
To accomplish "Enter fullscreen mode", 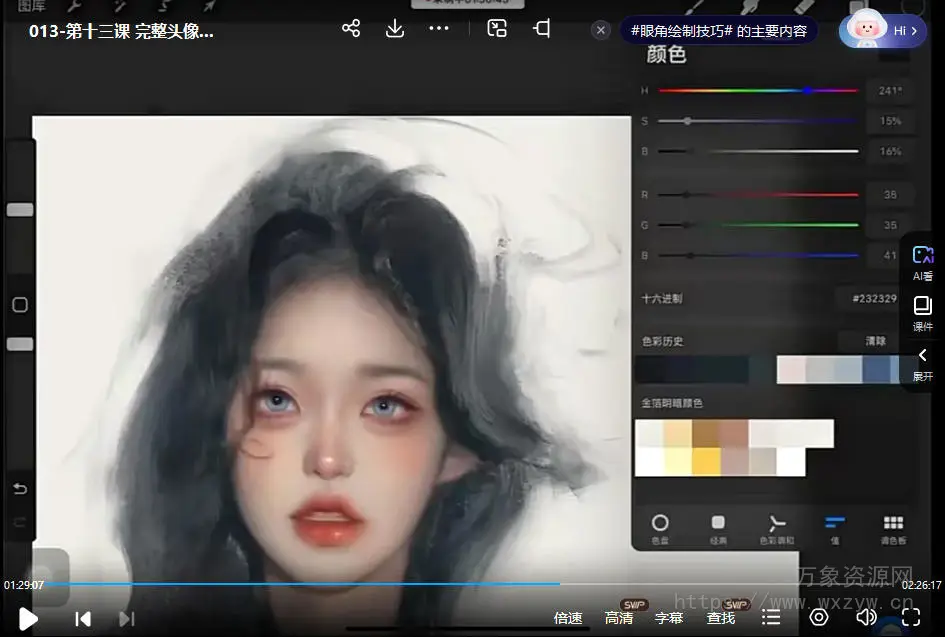I will click(911, 618).
